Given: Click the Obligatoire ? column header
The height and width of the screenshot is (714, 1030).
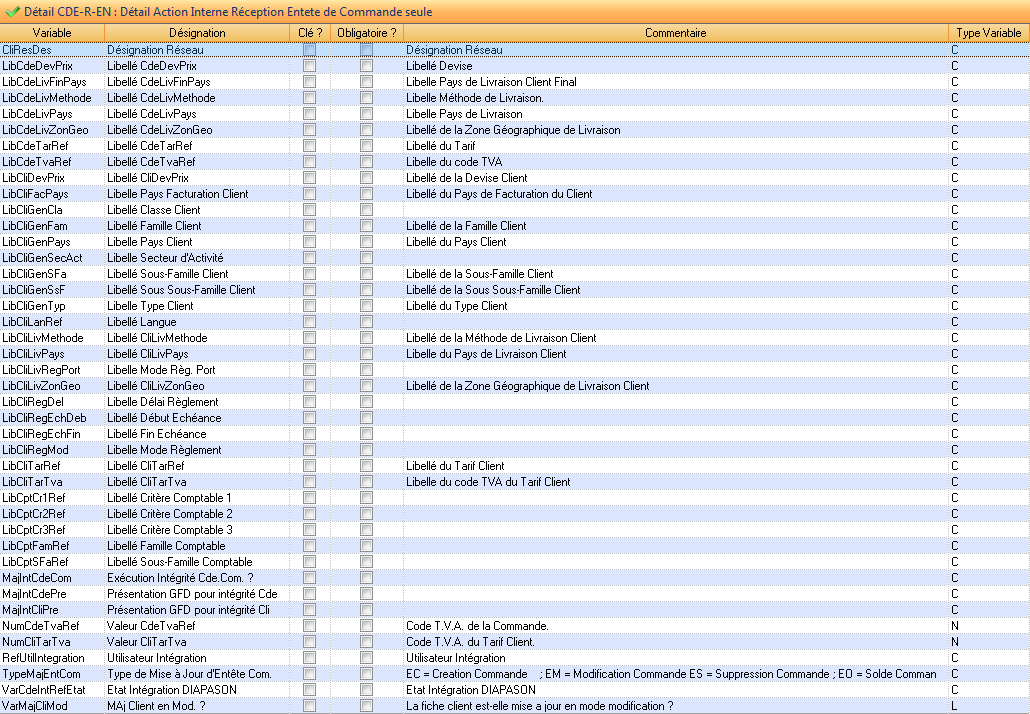Looking at the screenshot, I should point(366,33).
